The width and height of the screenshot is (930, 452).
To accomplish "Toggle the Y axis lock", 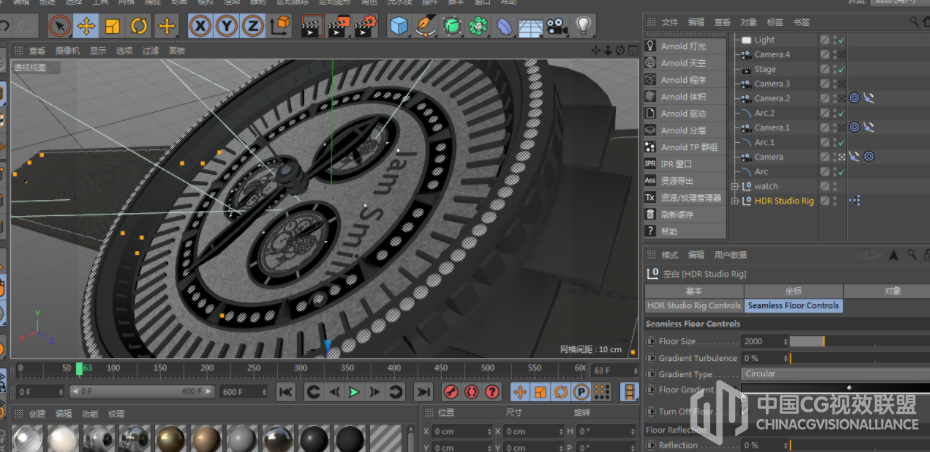I will click(x=227, y=26).
